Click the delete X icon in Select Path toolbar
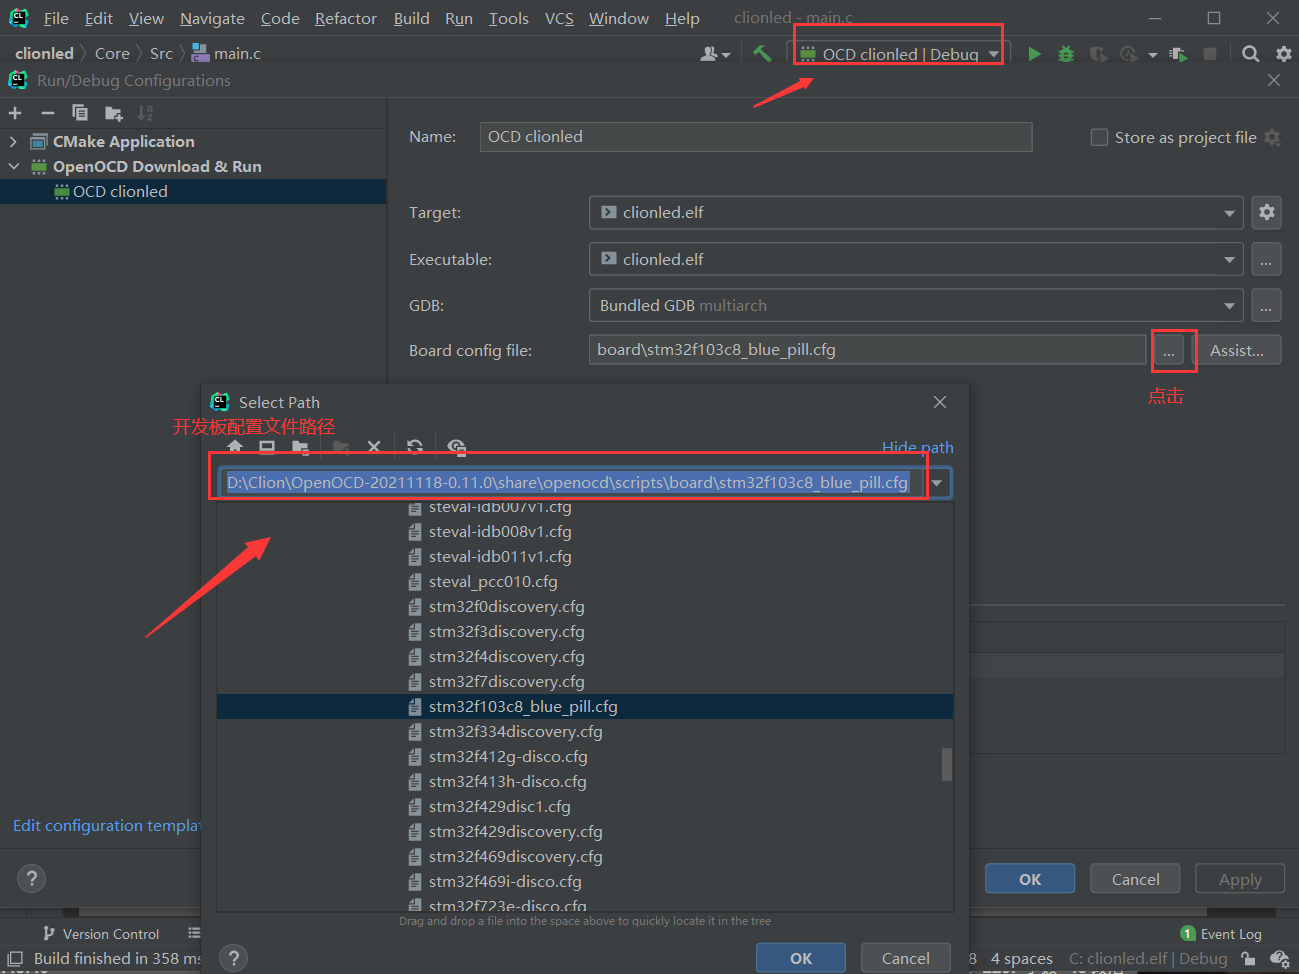1299x974 pixels. 374,447
